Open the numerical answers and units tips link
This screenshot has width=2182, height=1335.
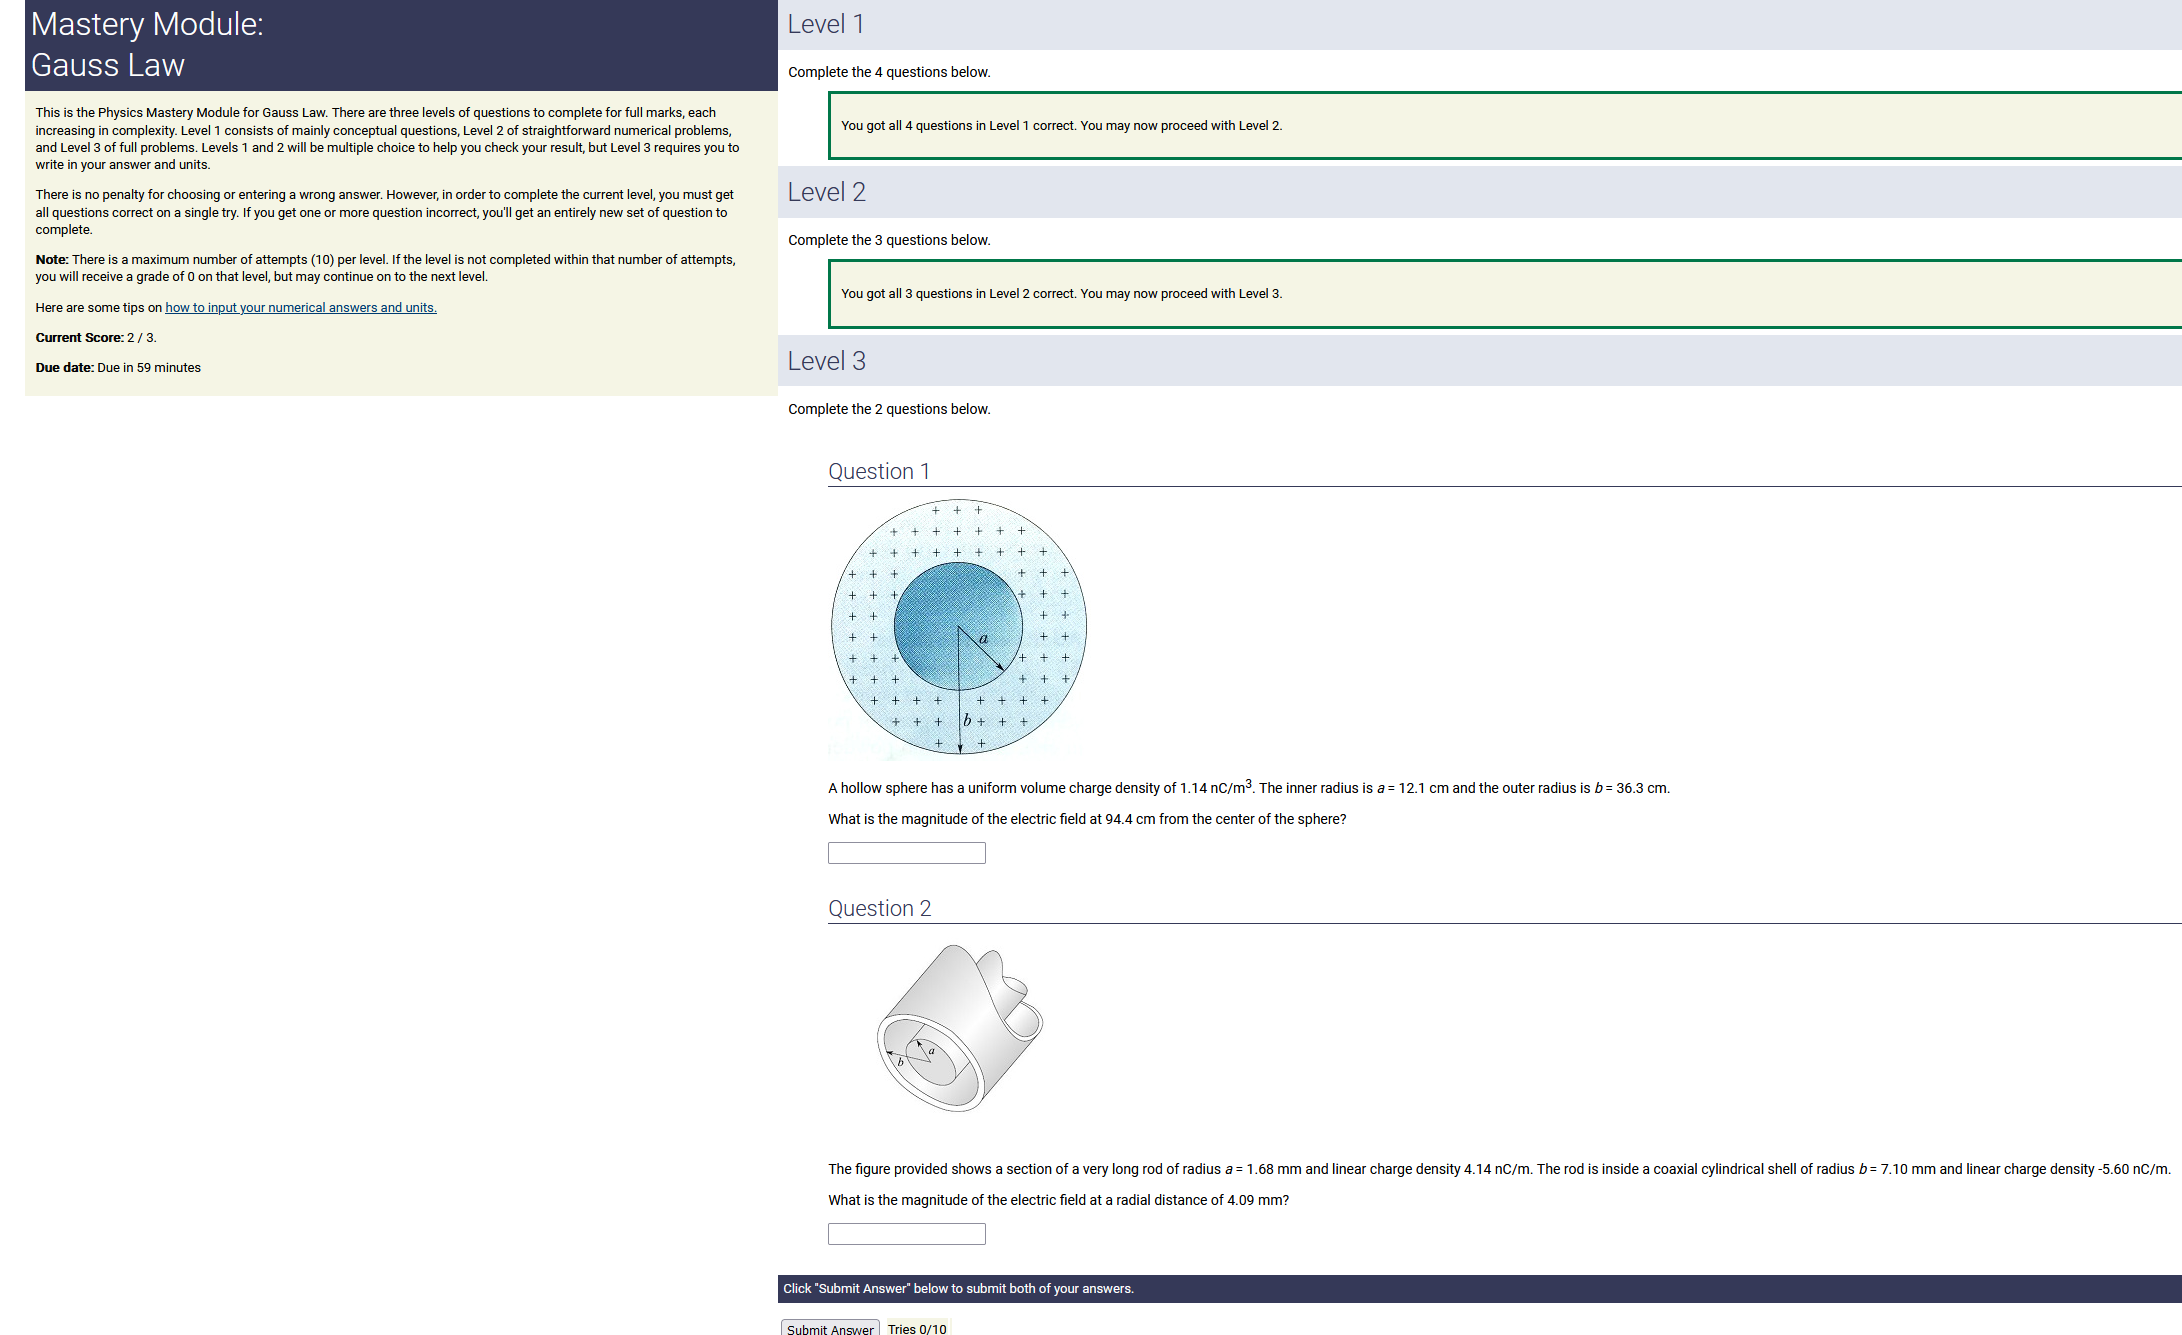click(300, 308)
